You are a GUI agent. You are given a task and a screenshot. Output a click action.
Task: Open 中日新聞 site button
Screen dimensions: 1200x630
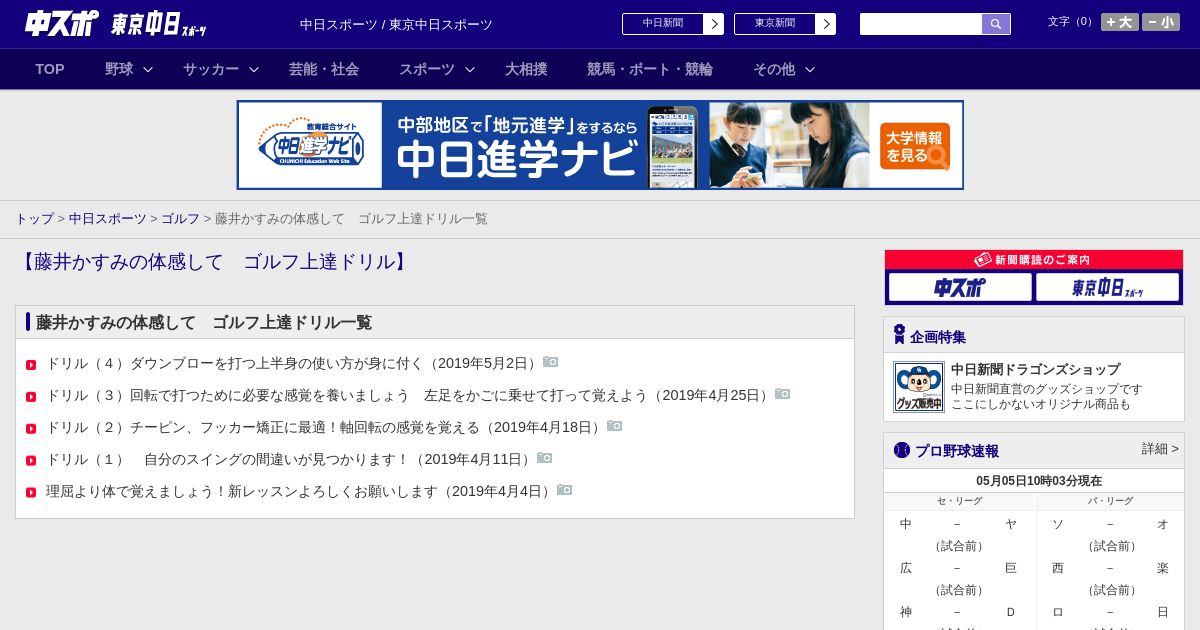tap(662, 24)
